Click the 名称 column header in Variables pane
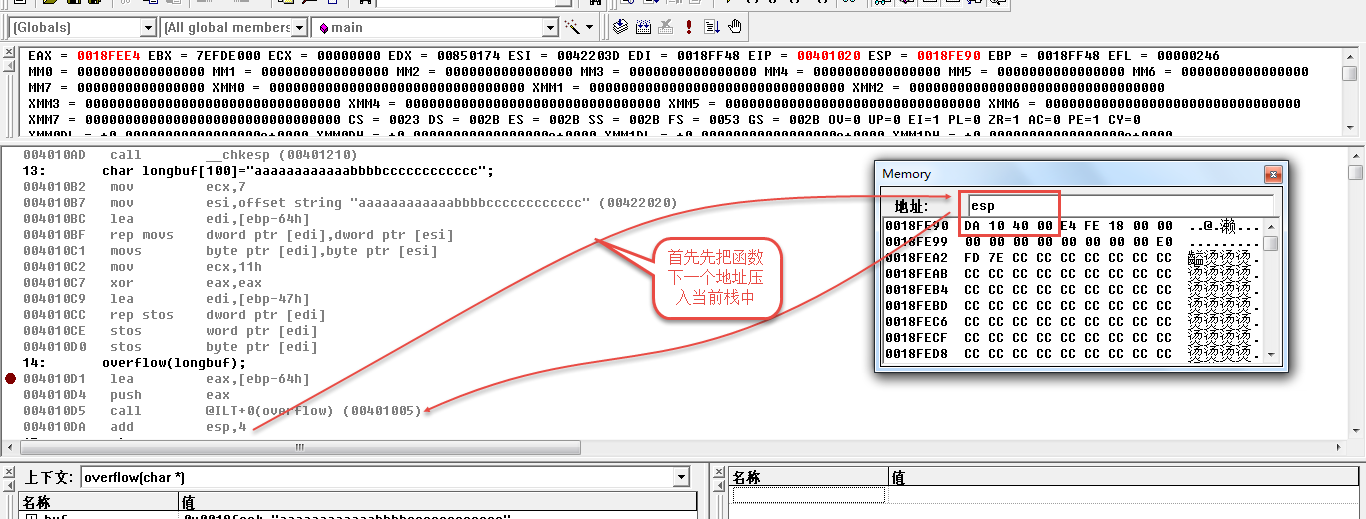The width and height of the screenshot is (1366, 519). point(98,502)
